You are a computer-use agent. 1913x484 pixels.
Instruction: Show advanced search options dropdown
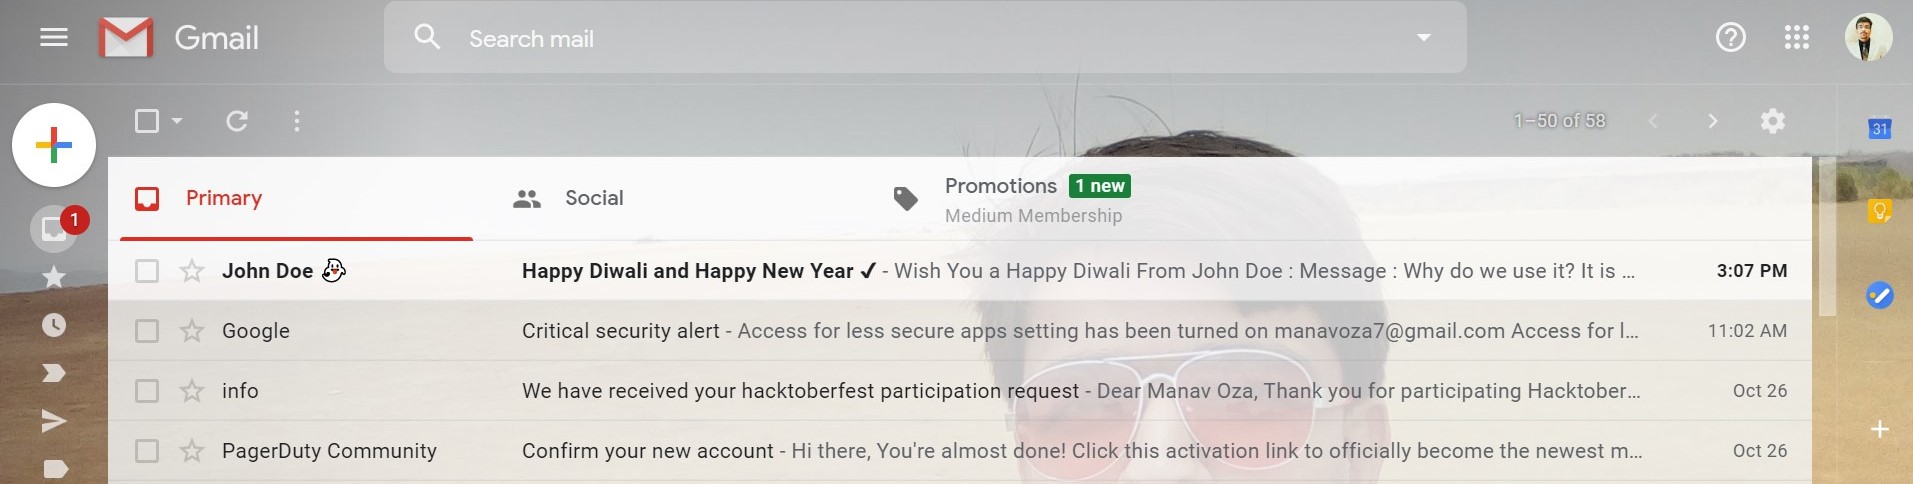[x=1423, y=38]
